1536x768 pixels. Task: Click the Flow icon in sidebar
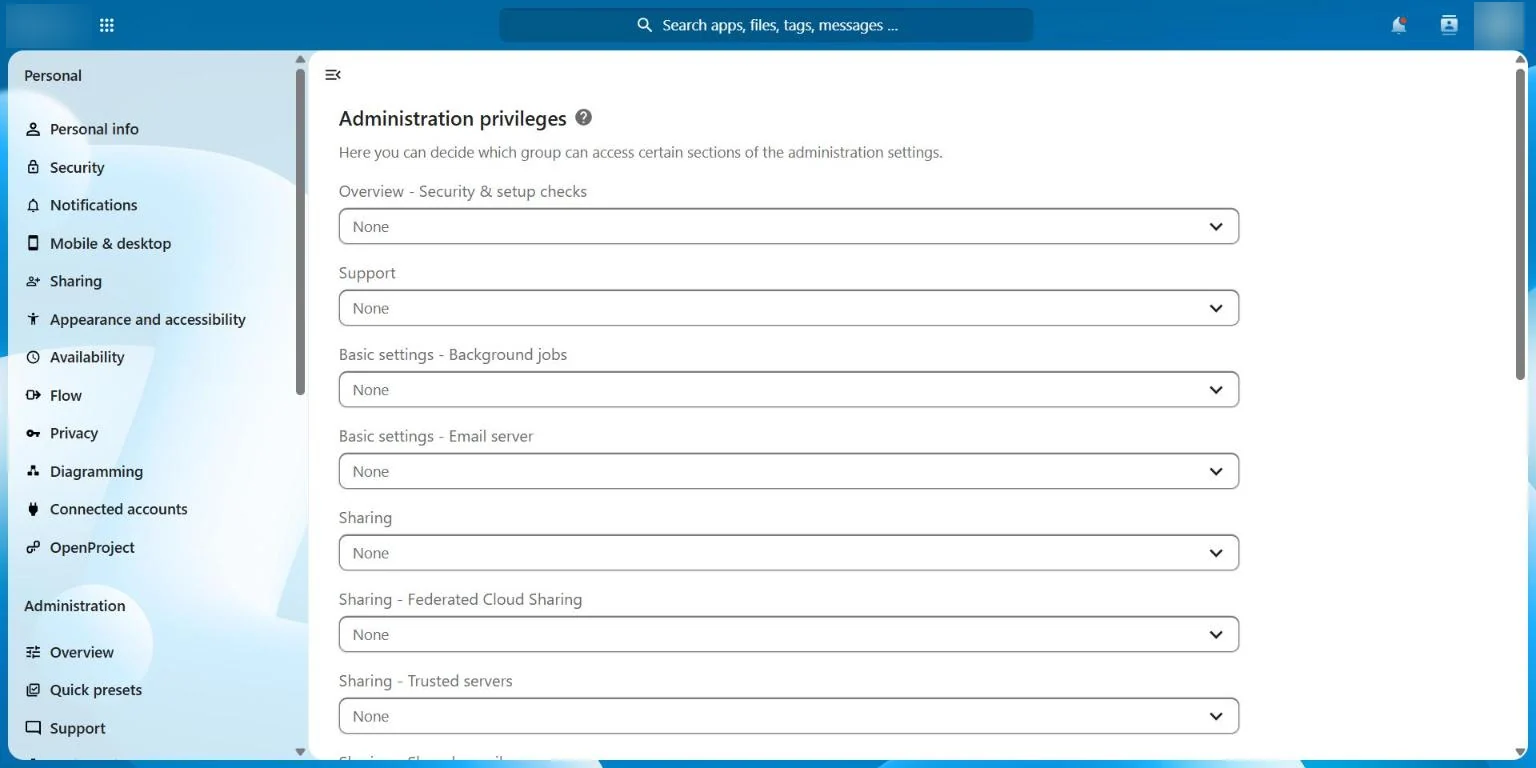[33, 395]
